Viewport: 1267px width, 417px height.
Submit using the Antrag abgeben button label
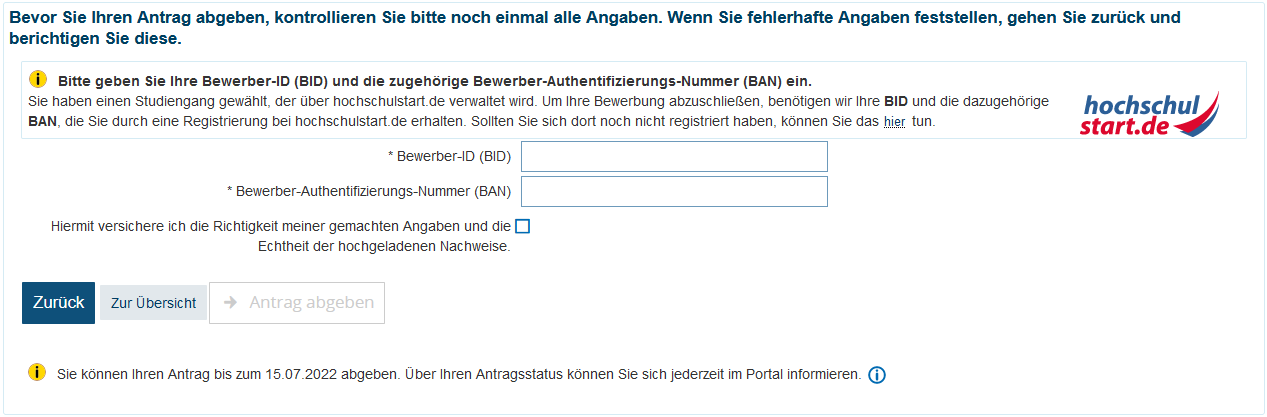(x=311, y=303)
